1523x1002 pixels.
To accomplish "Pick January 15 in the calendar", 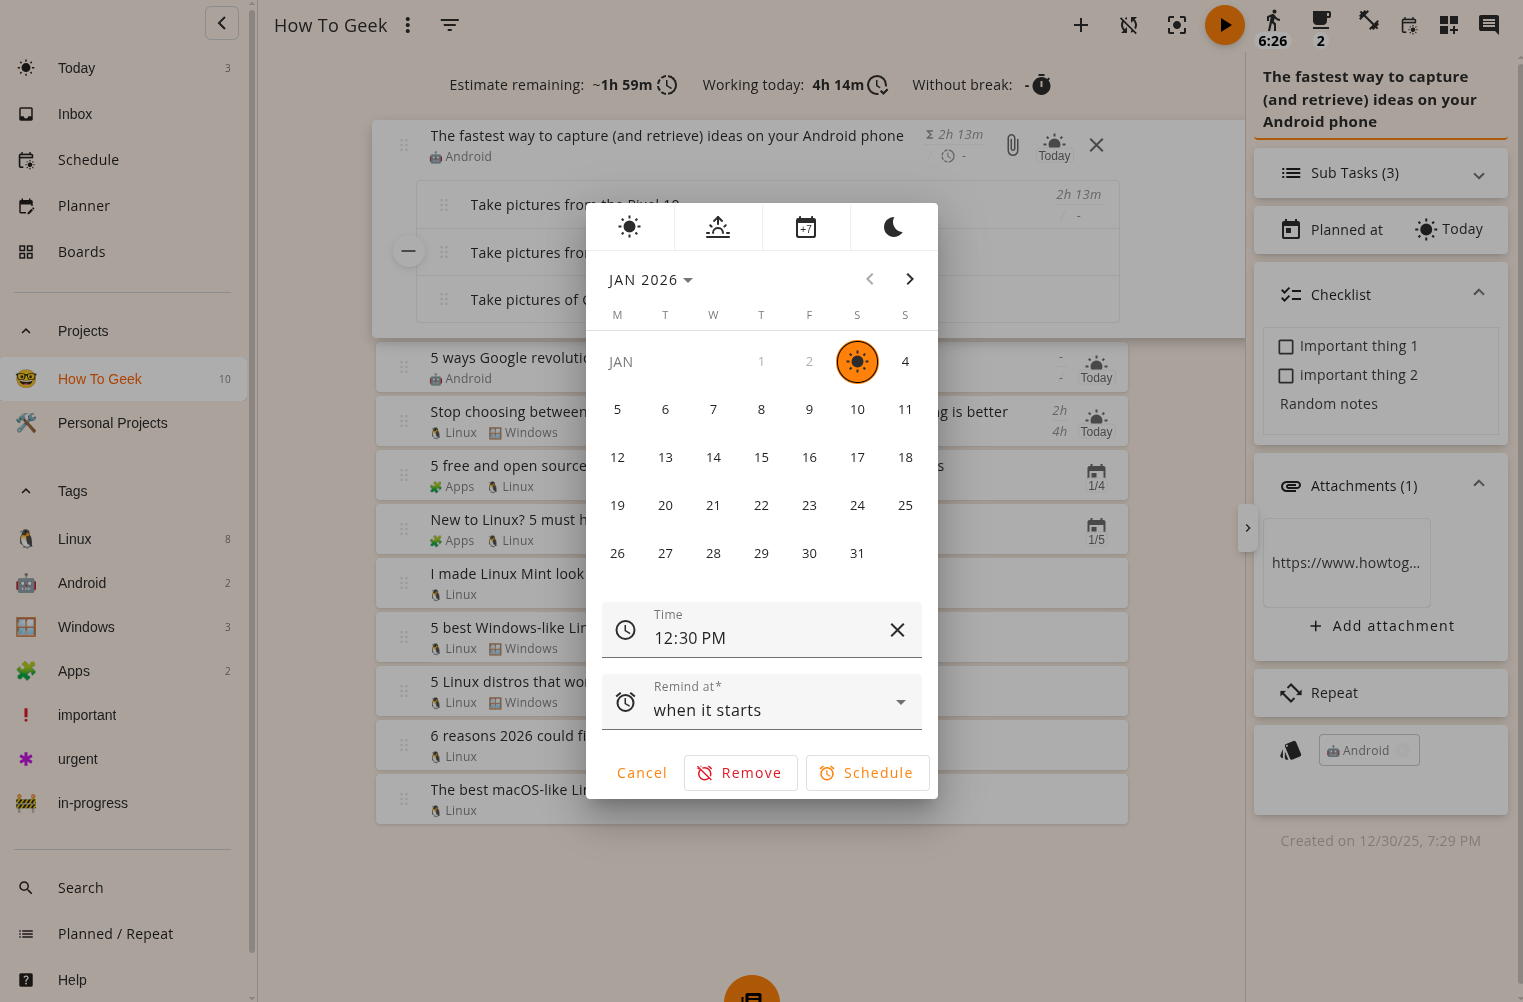I will coord(762,458).
